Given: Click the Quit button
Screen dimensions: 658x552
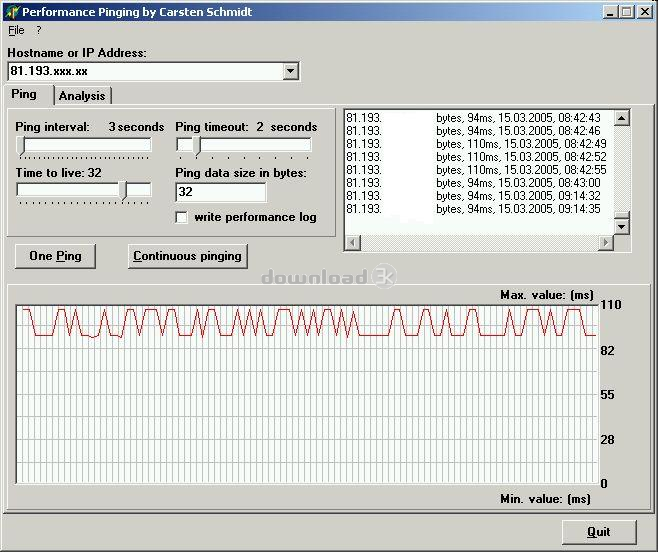Looking at the screenshot, I should point(599,532).
